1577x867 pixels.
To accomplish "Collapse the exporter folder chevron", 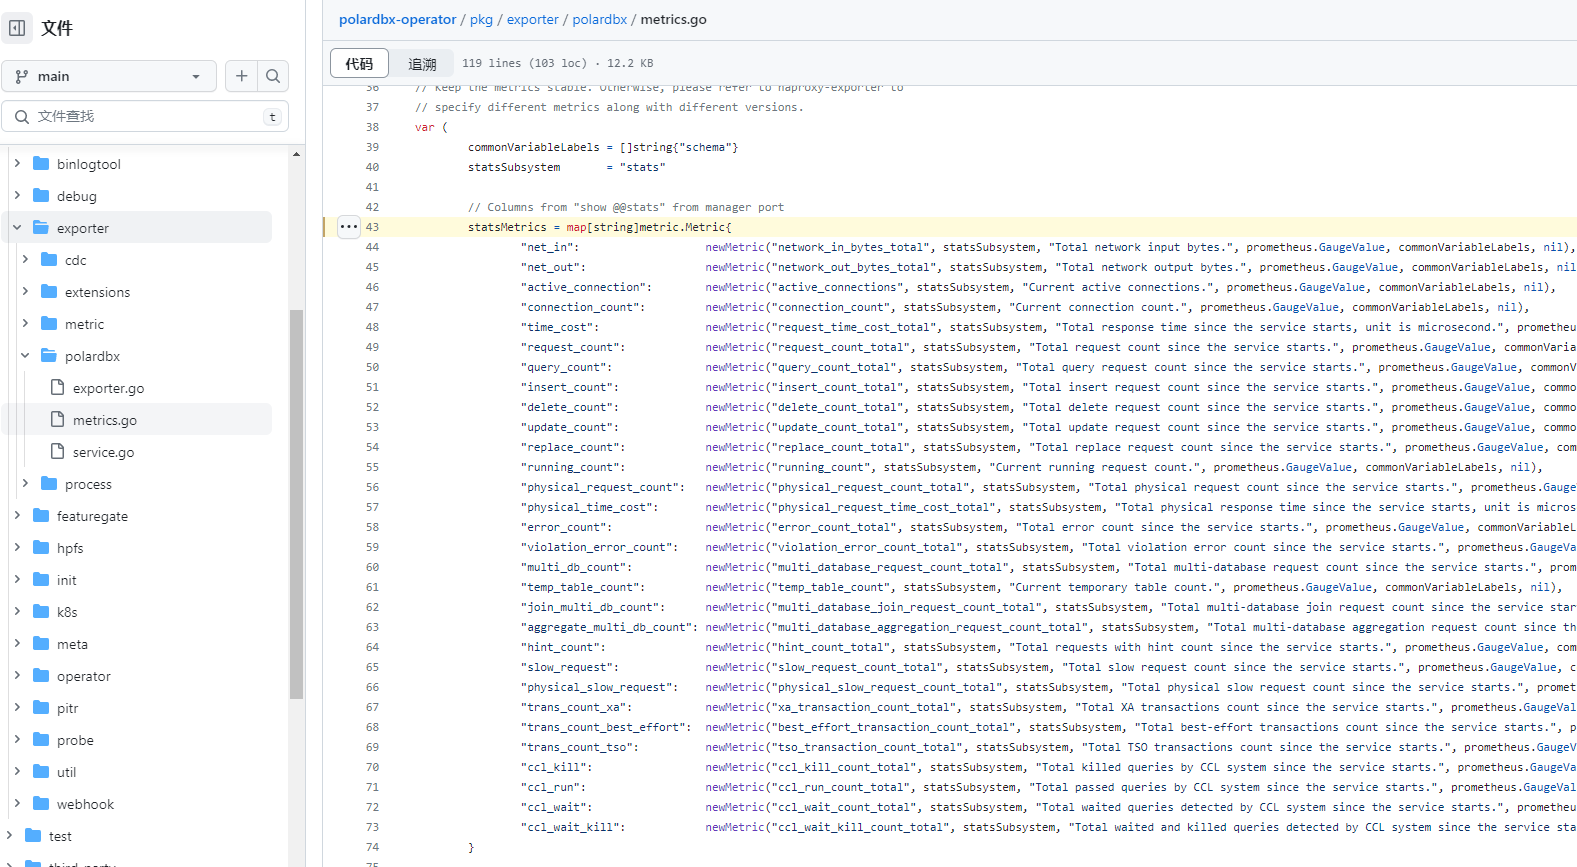I will 17,227.
